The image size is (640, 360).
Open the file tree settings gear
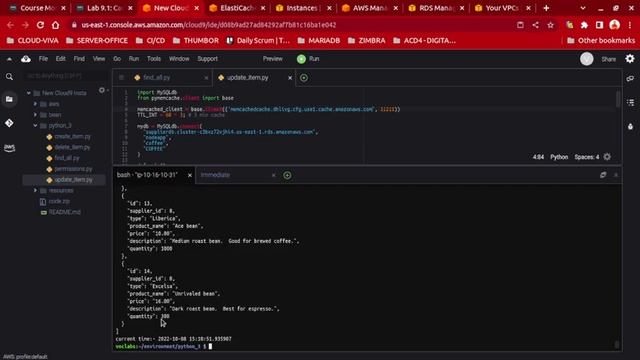click(x=102, y=90)
